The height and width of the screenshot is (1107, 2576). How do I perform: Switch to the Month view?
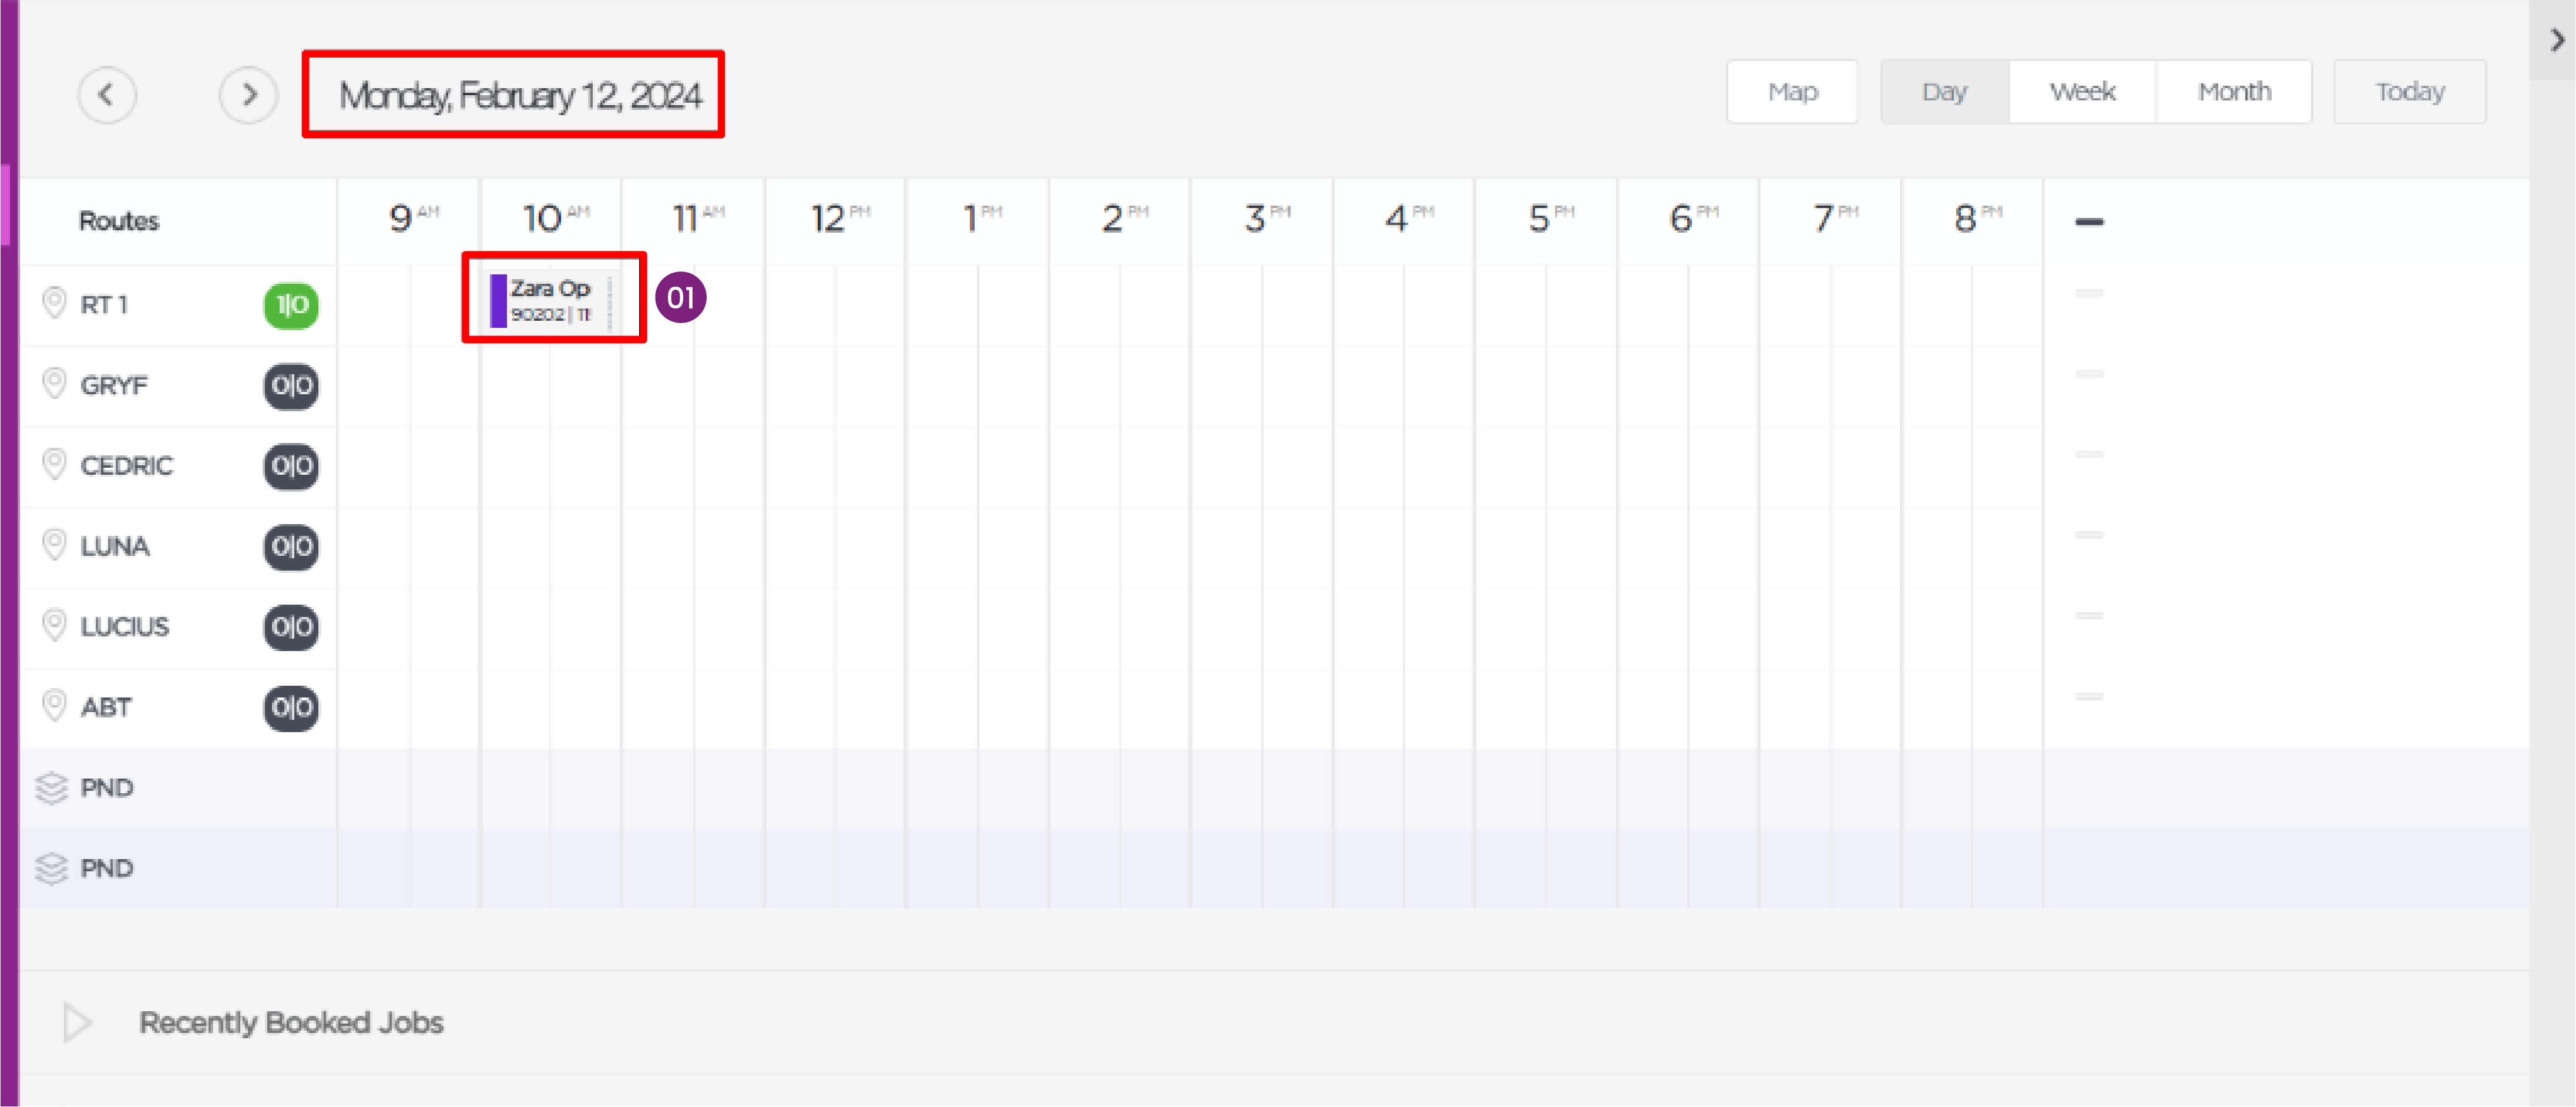(2234, 92)
